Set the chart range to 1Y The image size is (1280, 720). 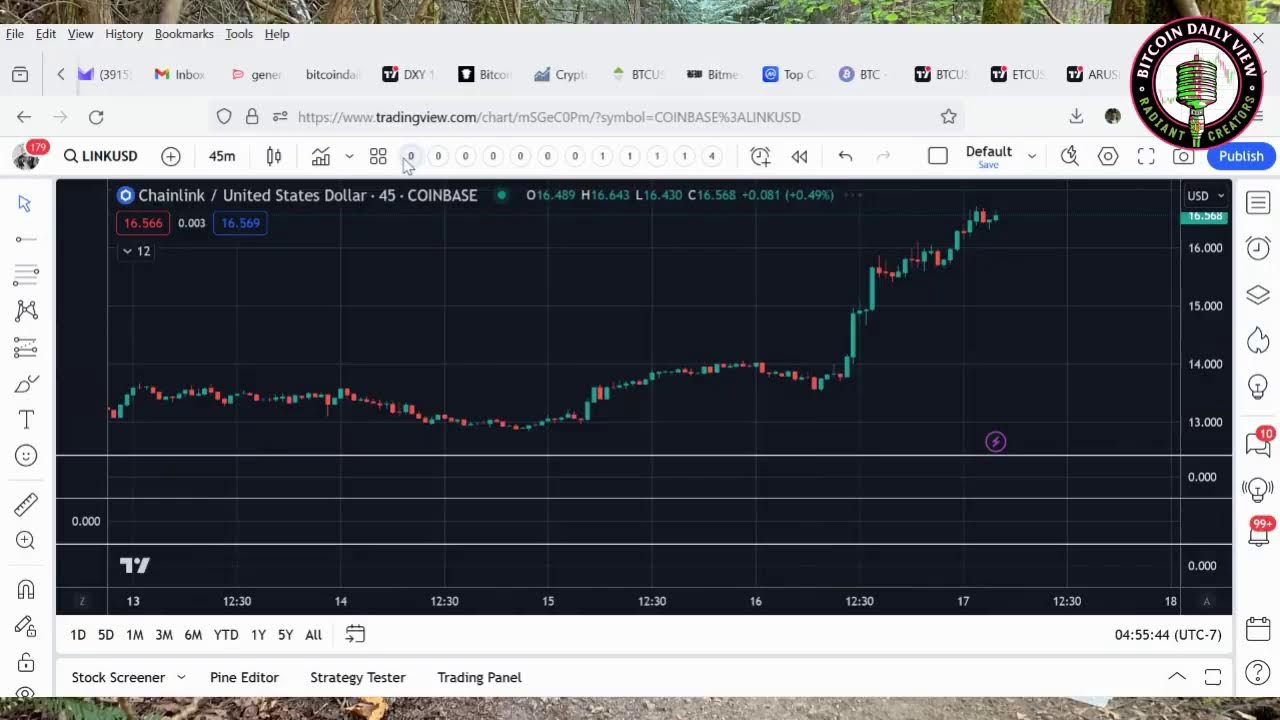click(x=258, y=635)
